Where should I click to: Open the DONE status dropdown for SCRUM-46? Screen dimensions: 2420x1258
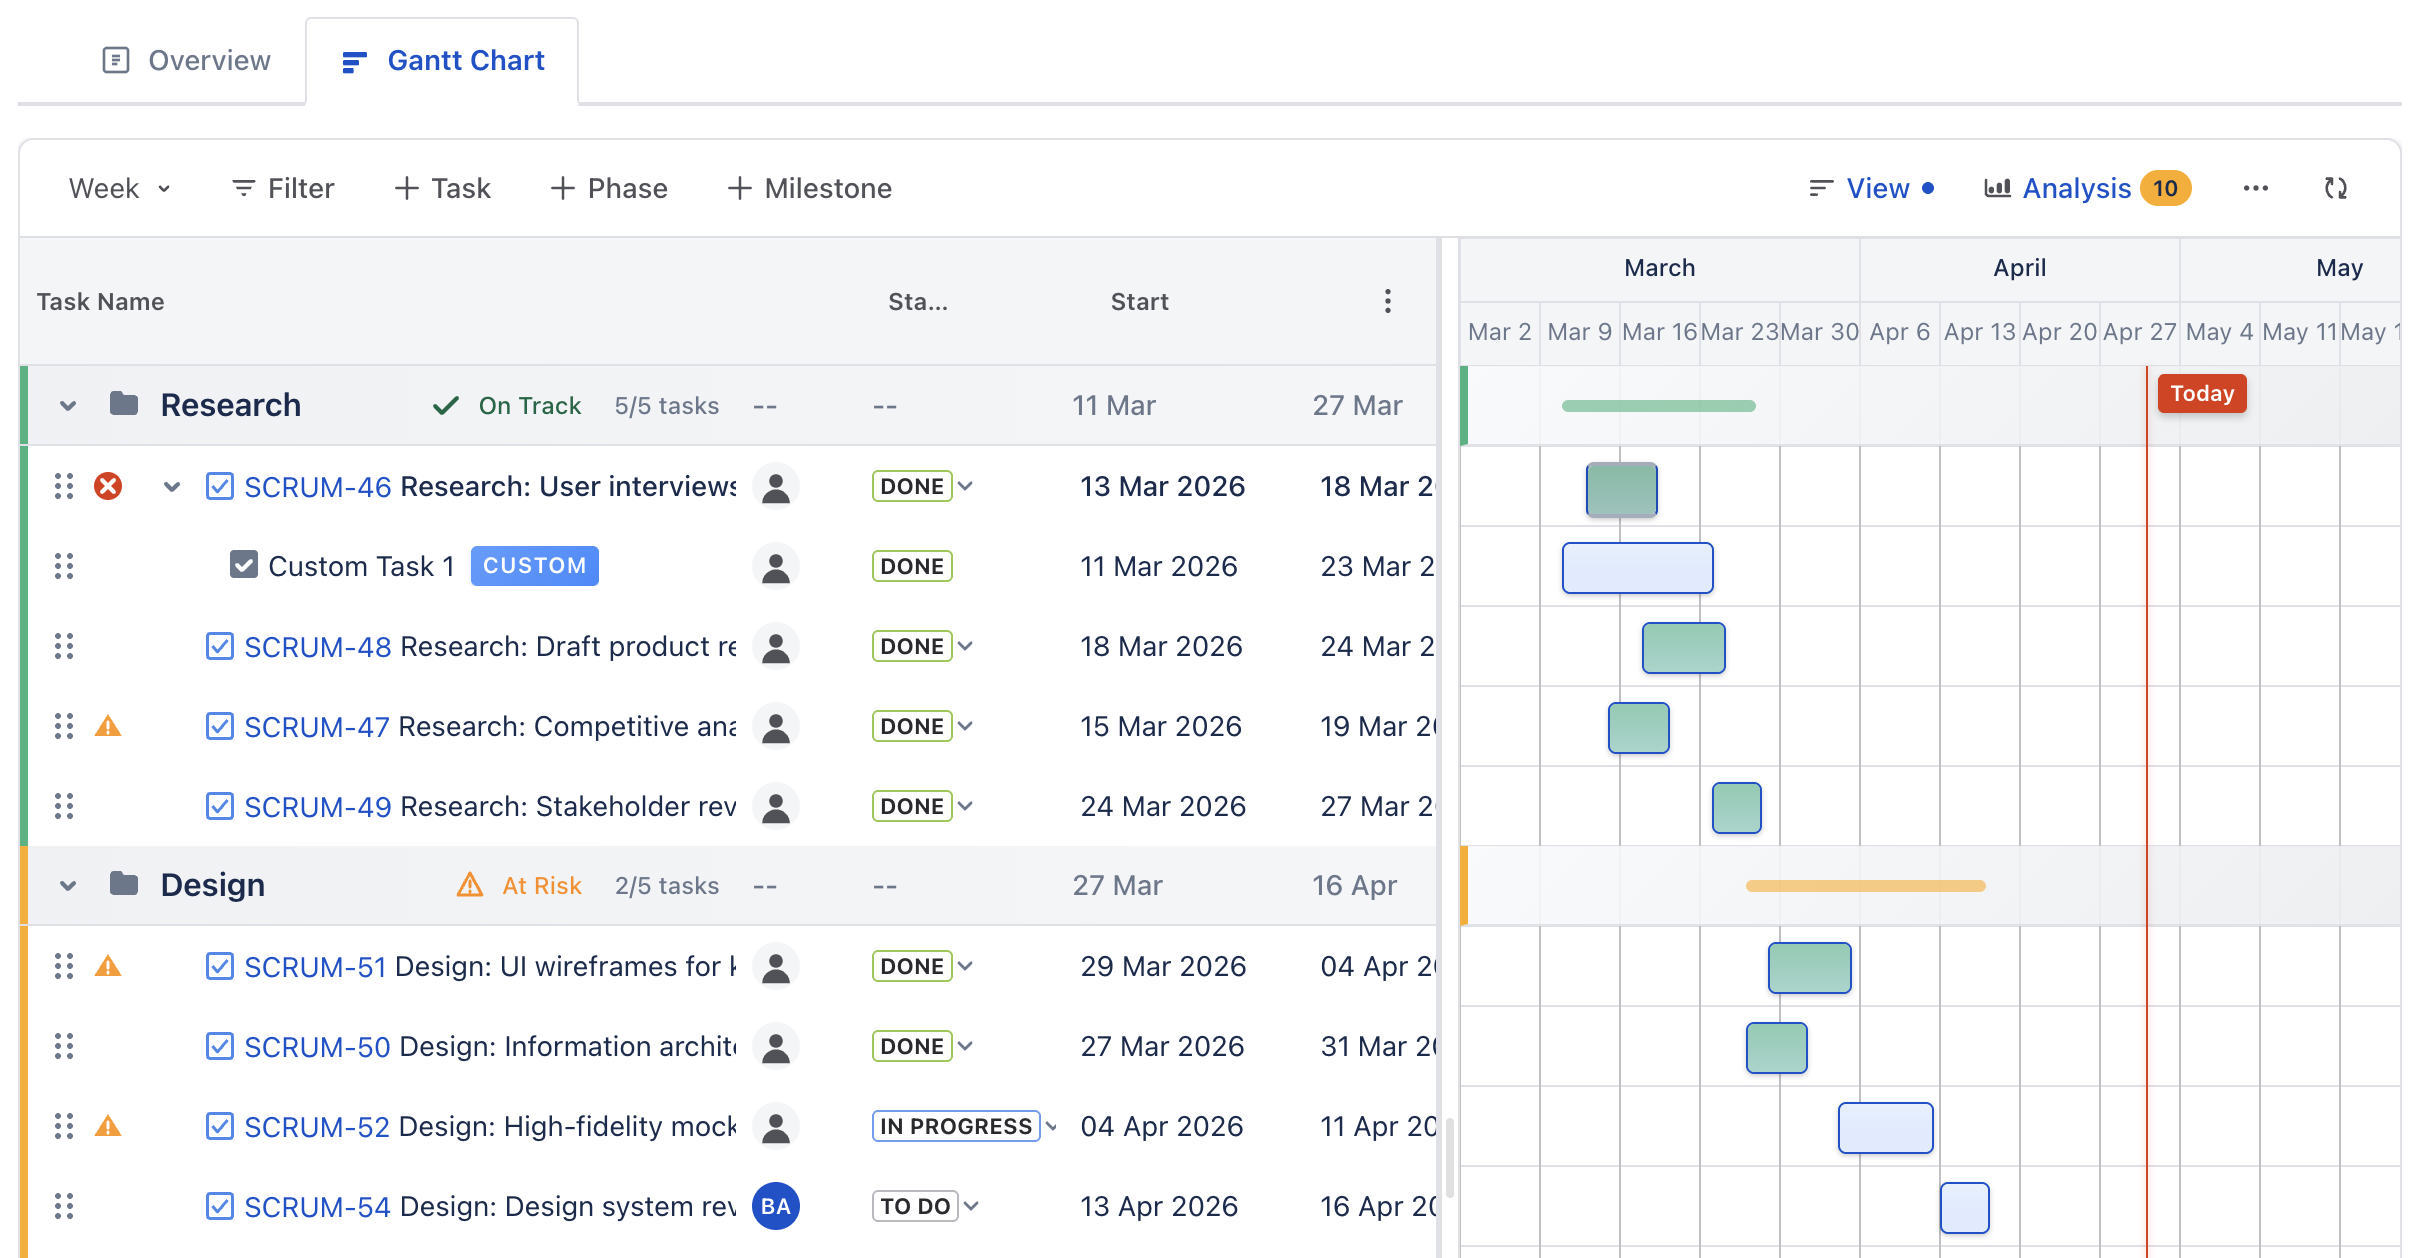tap(923, 486)
